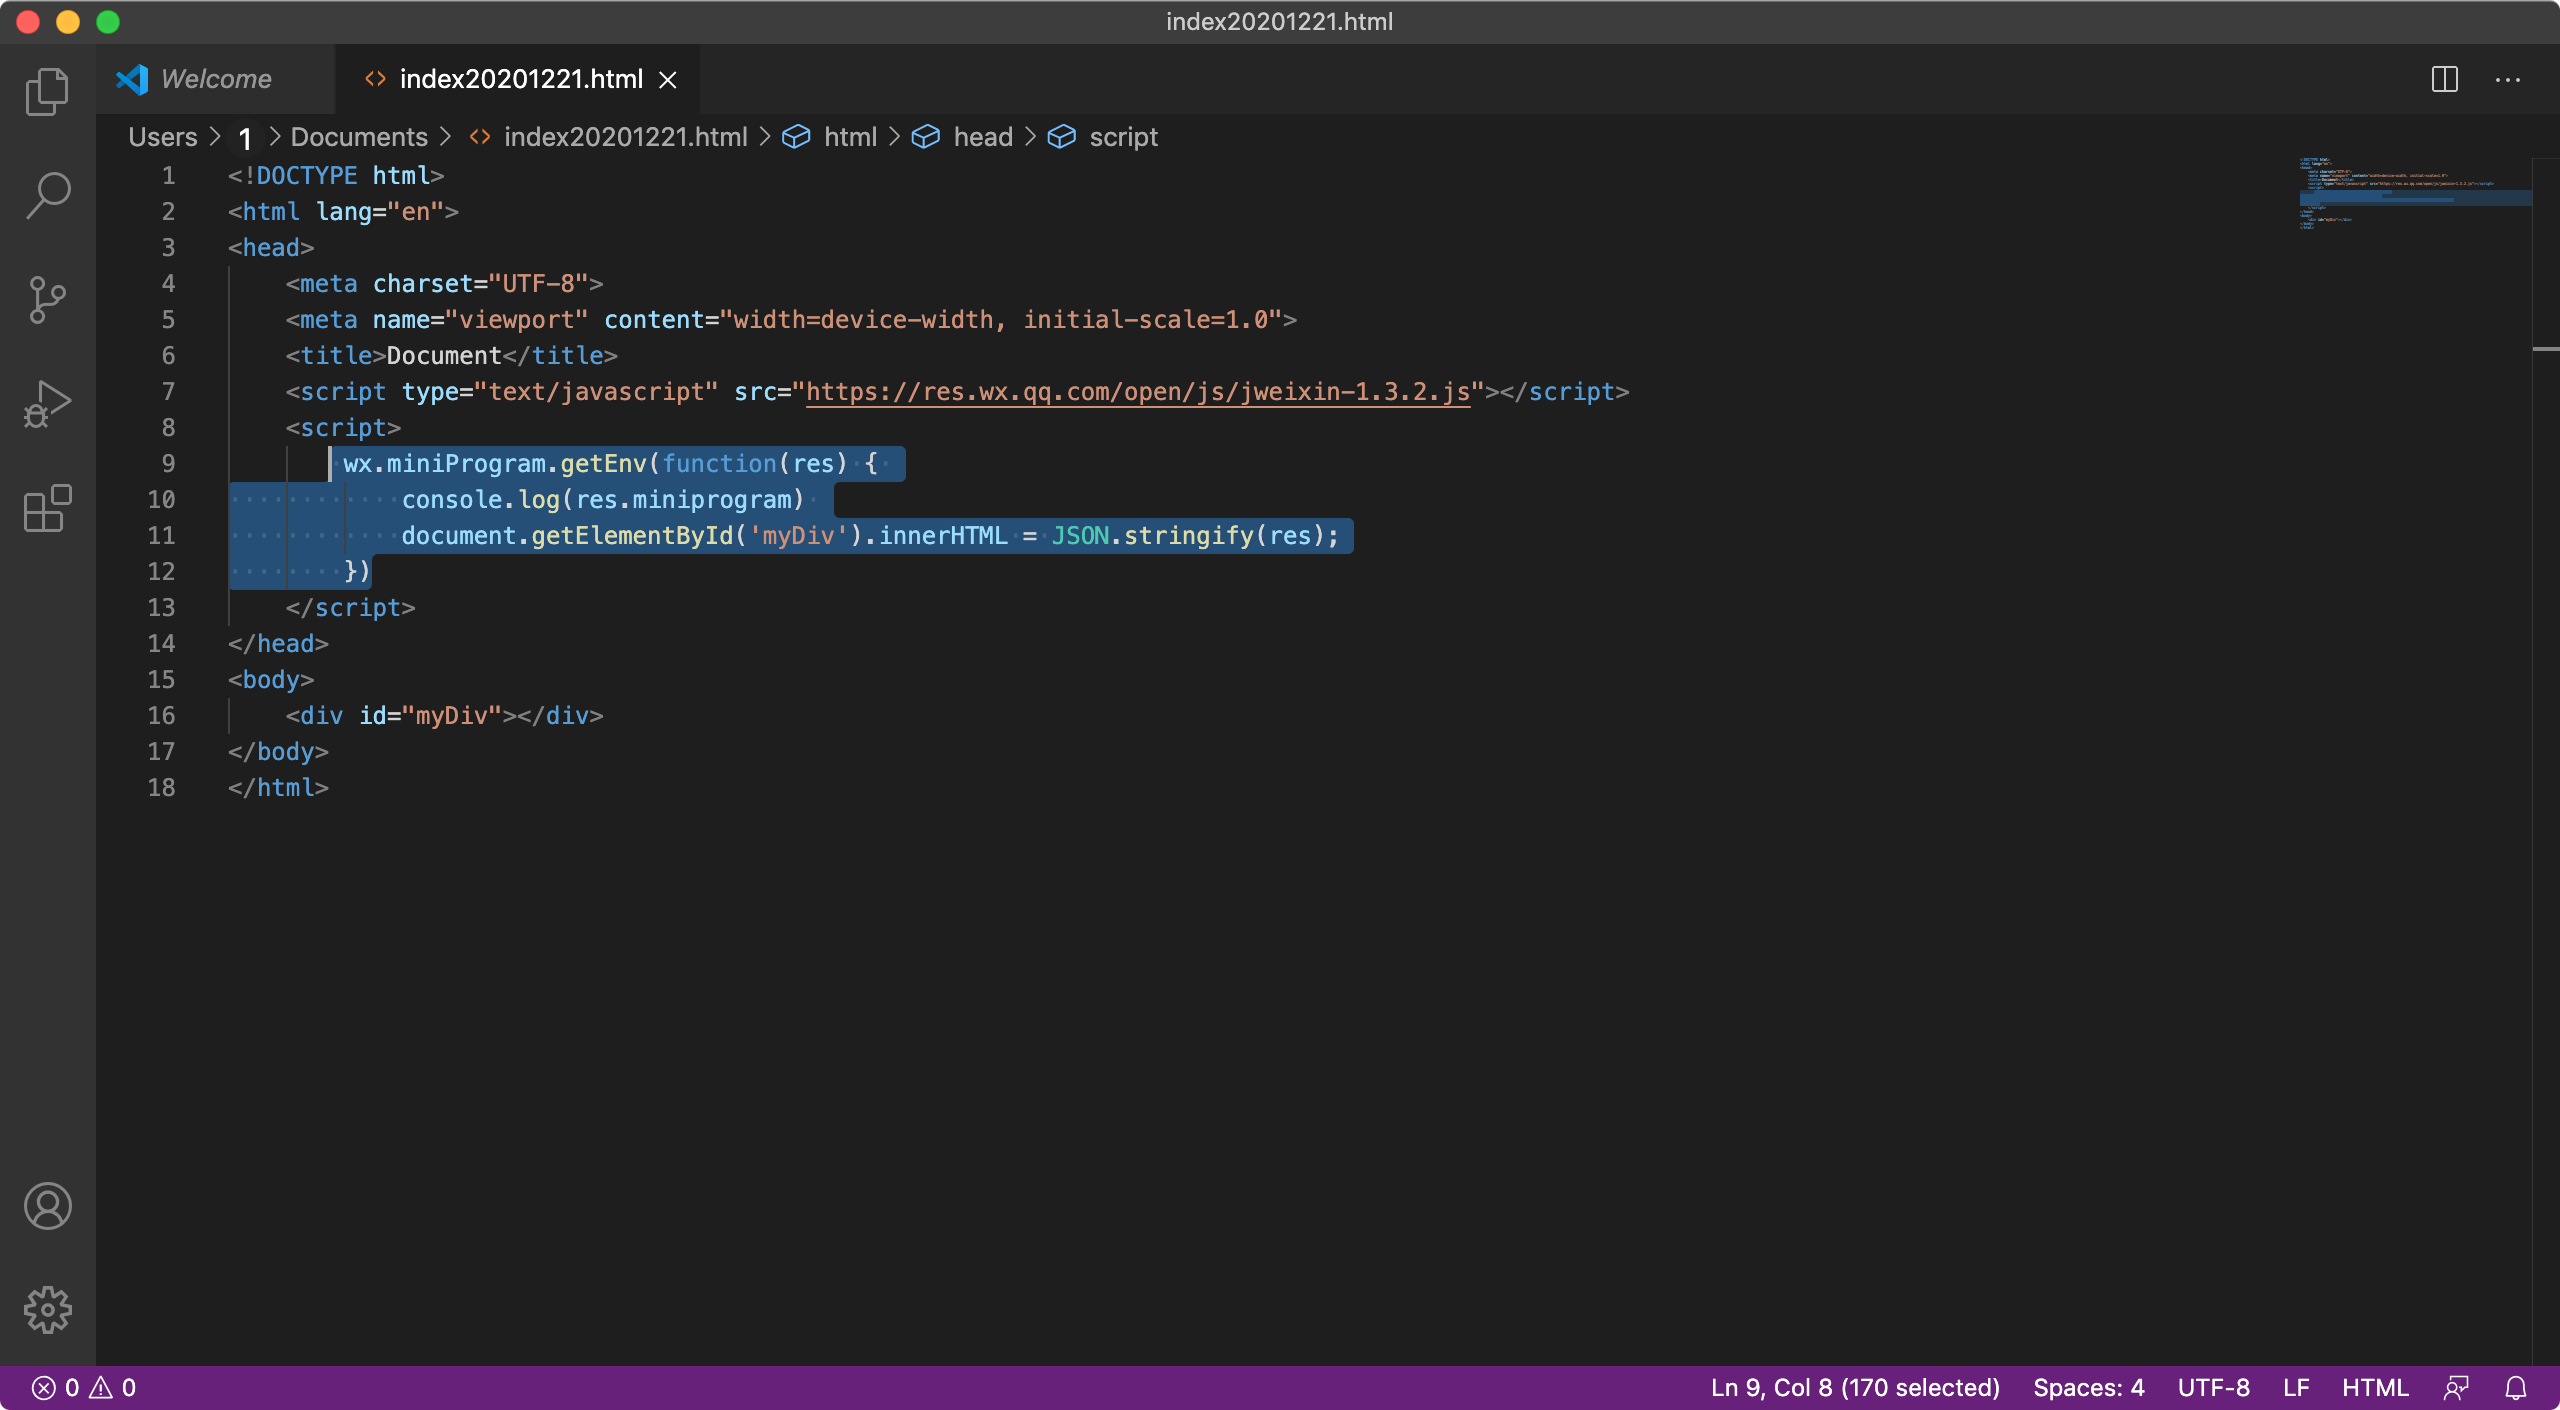
Task: Open the Explorer view in activity bar
Action: pyautogui.click(x=47, y=92)
